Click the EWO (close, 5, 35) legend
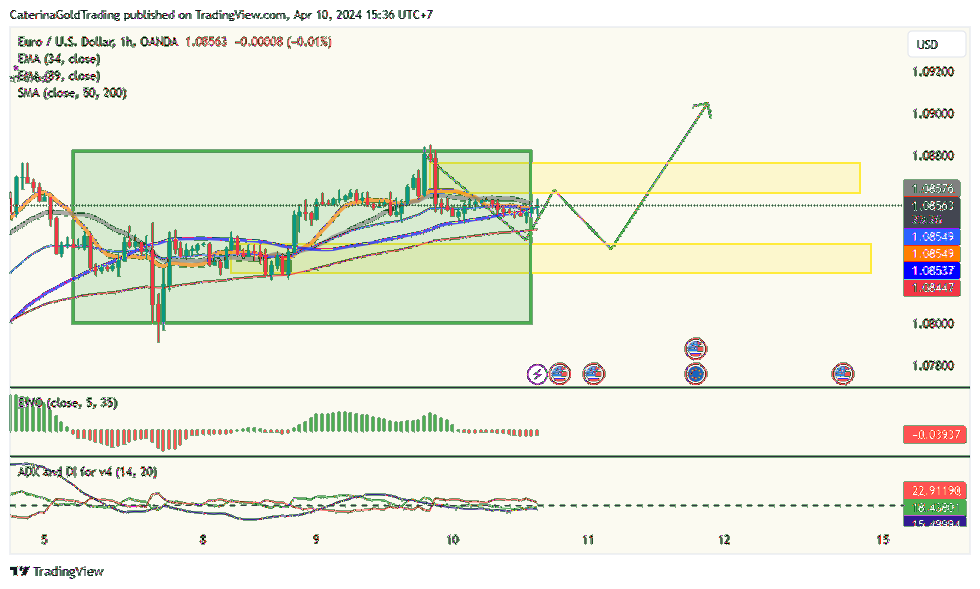980x589 pixels. pyautogui.click(x=68, y=403)
